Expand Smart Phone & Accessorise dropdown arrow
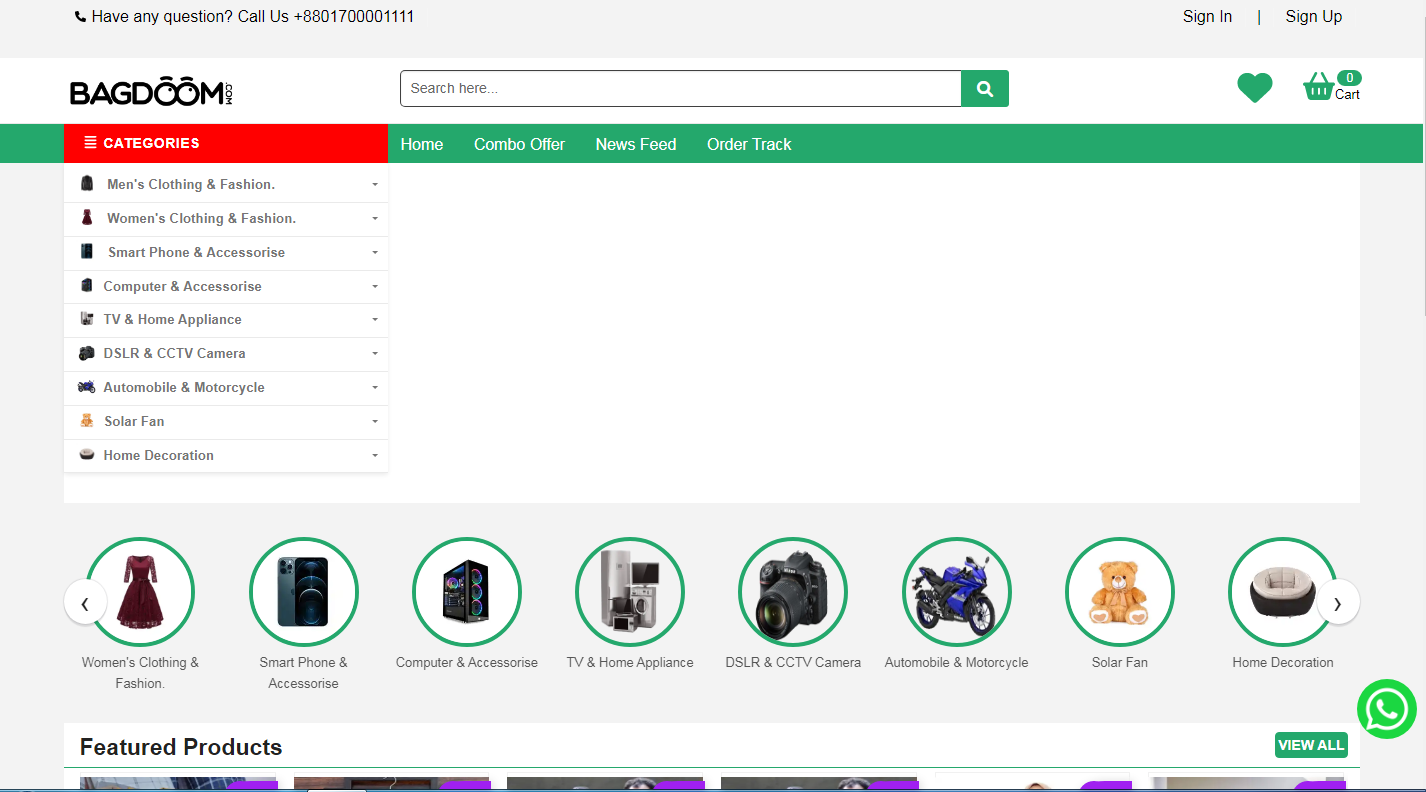The height and width of the screenshot is (792, 1426). [375, 253]
